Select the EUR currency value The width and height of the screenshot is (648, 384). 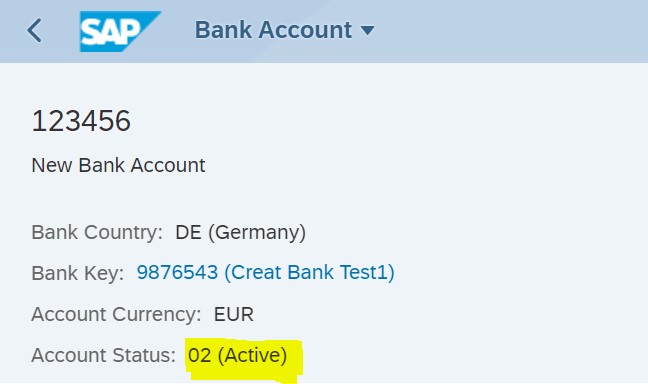(x=233, y=314)
